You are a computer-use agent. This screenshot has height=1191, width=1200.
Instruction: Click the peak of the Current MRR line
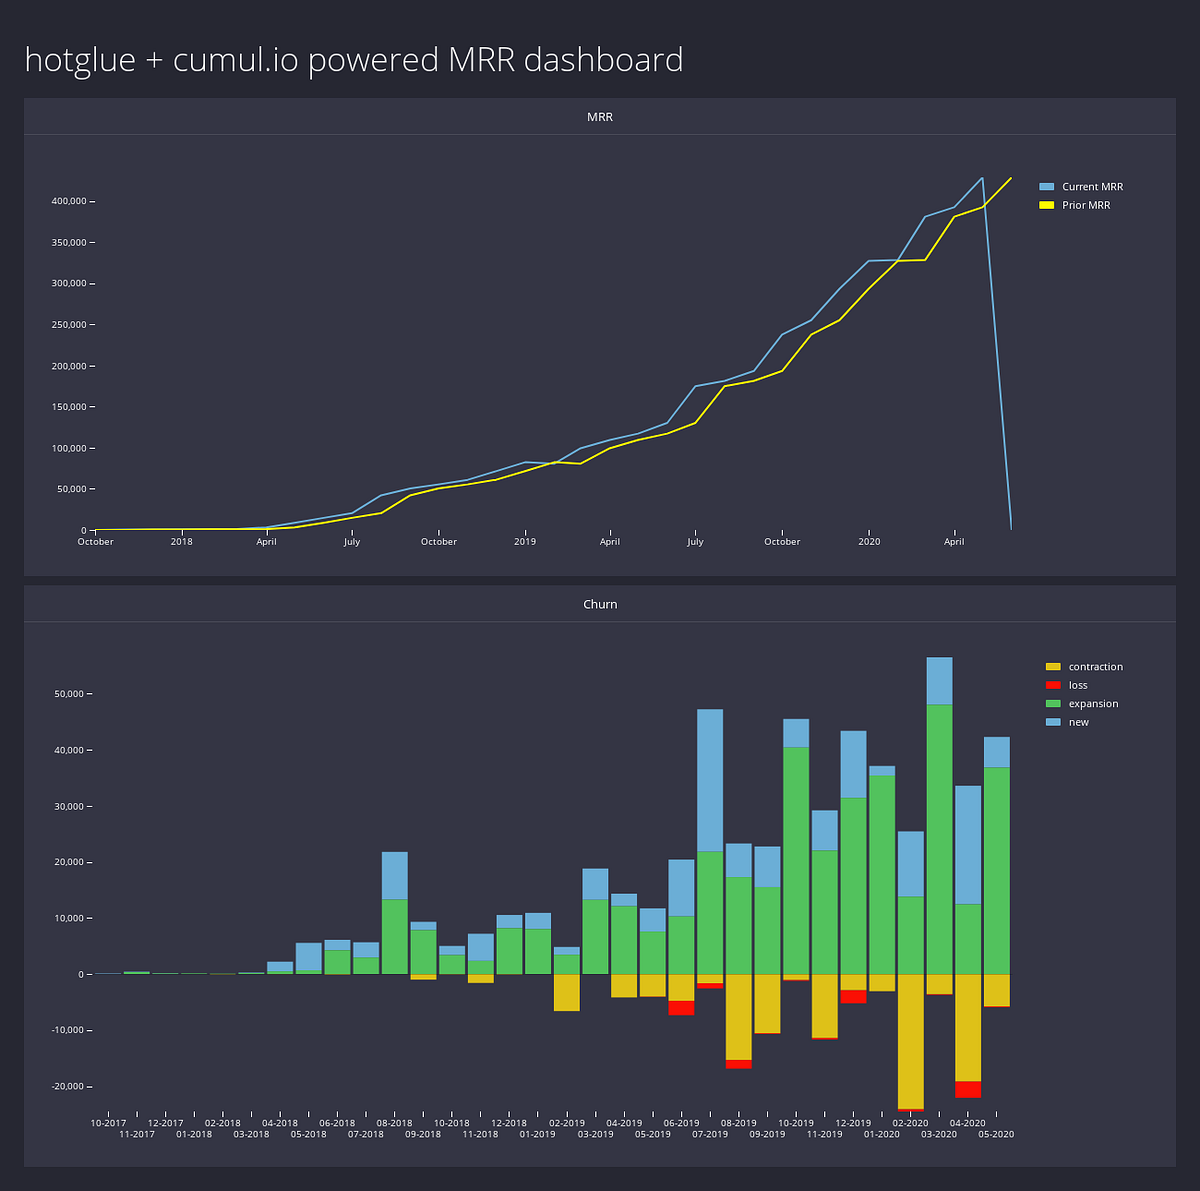982,178
